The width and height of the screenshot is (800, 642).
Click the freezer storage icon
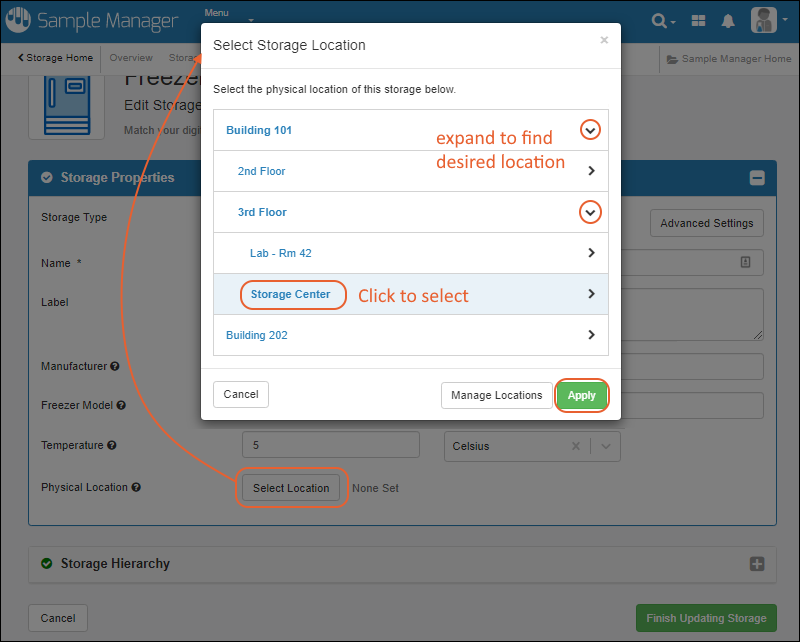coord(73,105)
